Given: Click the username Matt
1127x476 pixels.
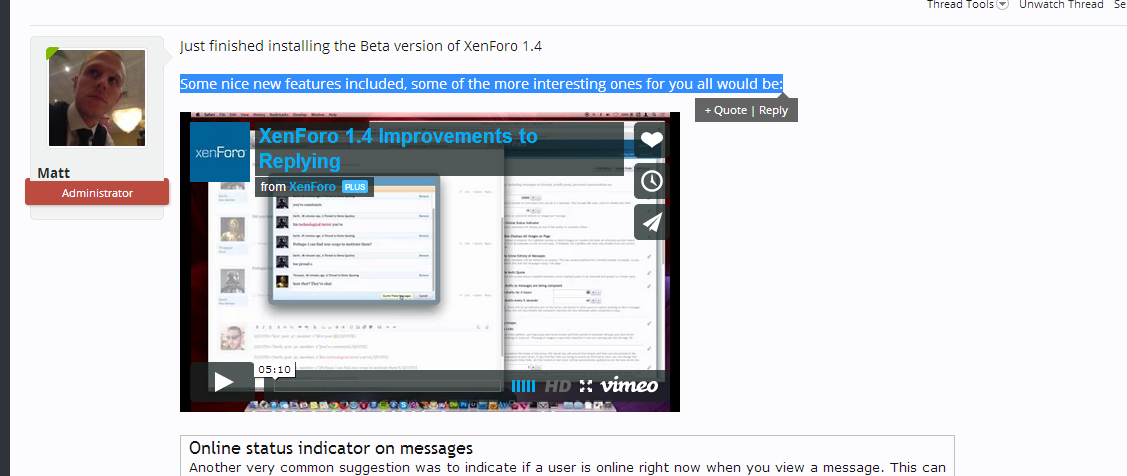Looking at the screenshot, I should (54, 173).
